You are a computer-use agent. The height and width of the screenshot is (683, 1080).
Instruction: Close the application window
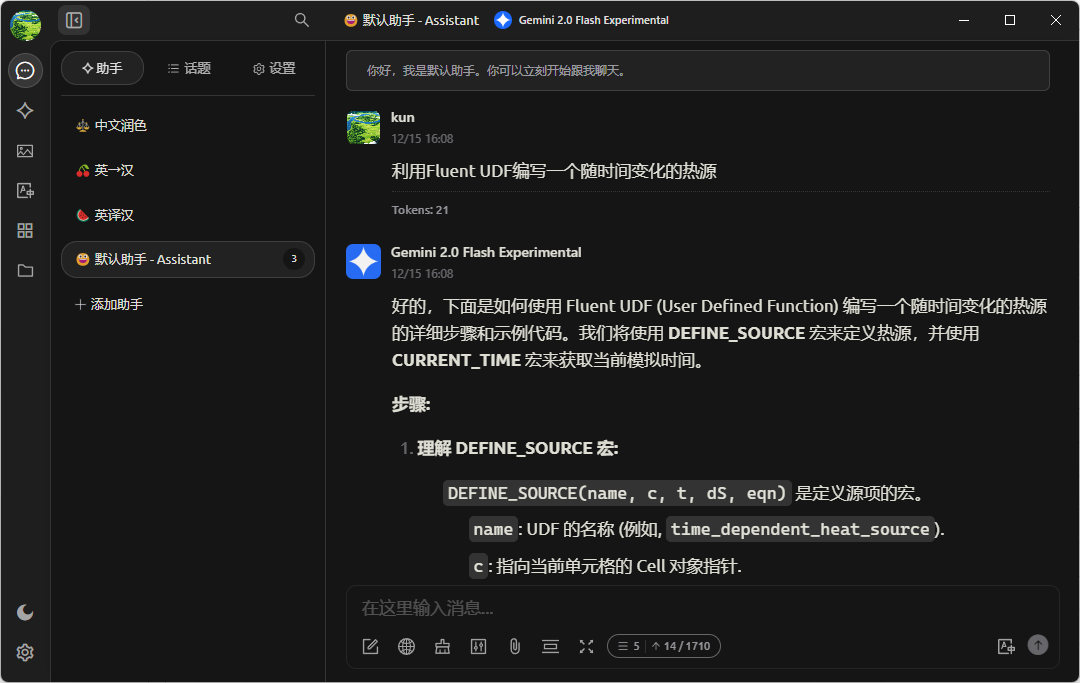[1055, 20]
